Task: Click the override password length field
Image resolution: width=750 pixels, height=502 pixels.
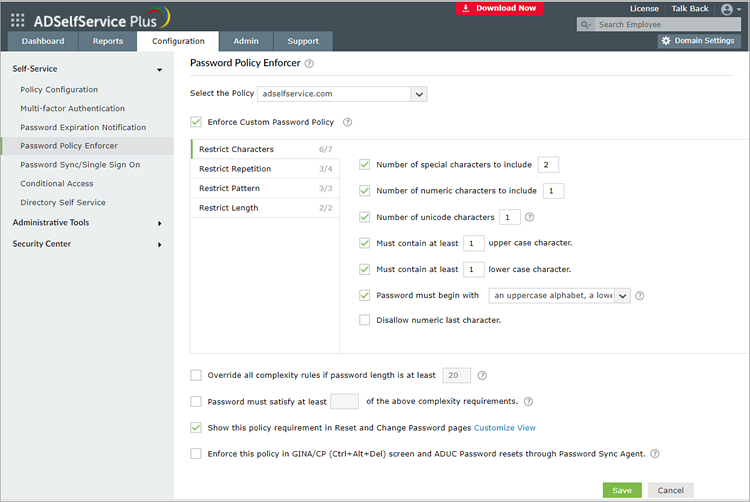Action: 456,375
